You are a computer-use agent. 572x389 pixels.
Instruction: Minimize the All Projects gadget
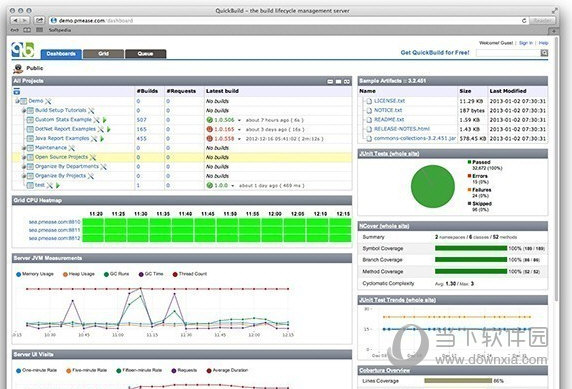point(330,81)
